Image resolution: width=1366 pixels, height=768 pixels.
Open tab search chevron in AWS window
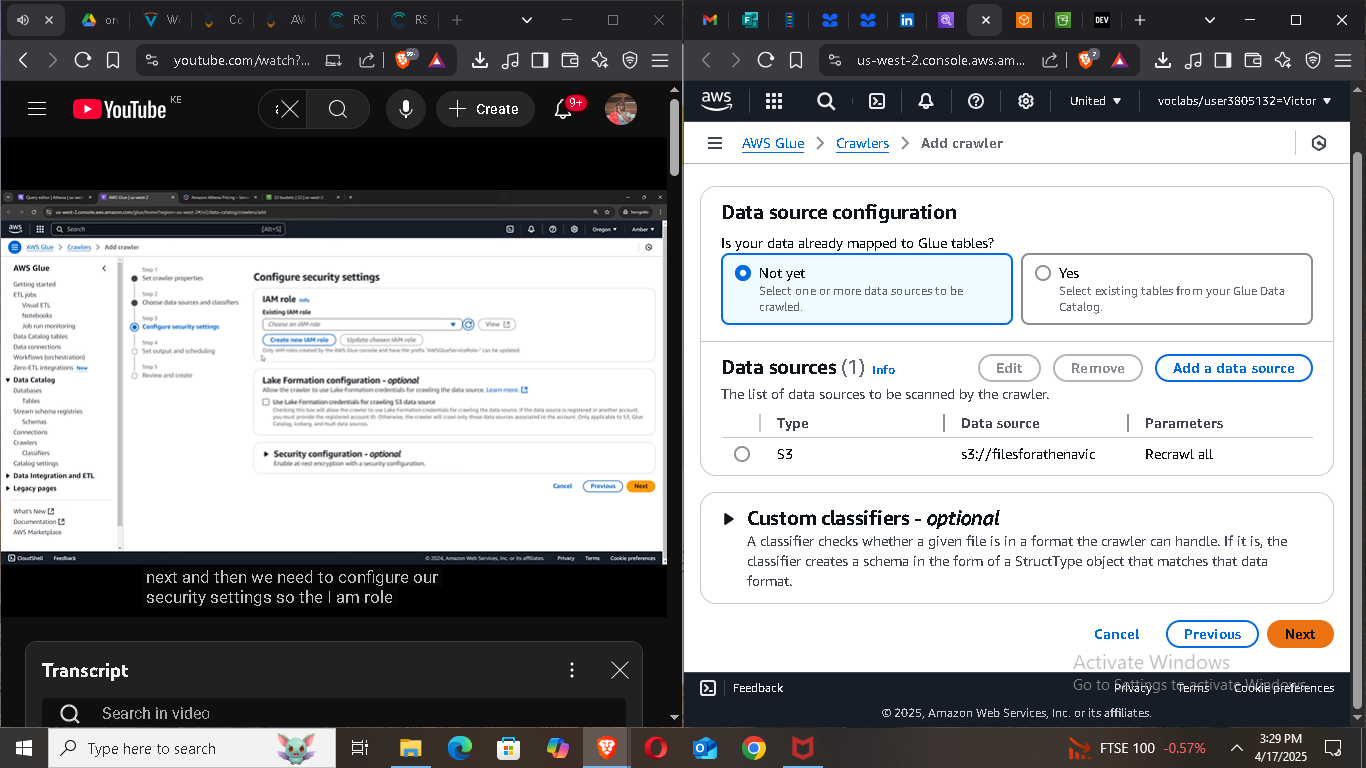[1211, 20]
